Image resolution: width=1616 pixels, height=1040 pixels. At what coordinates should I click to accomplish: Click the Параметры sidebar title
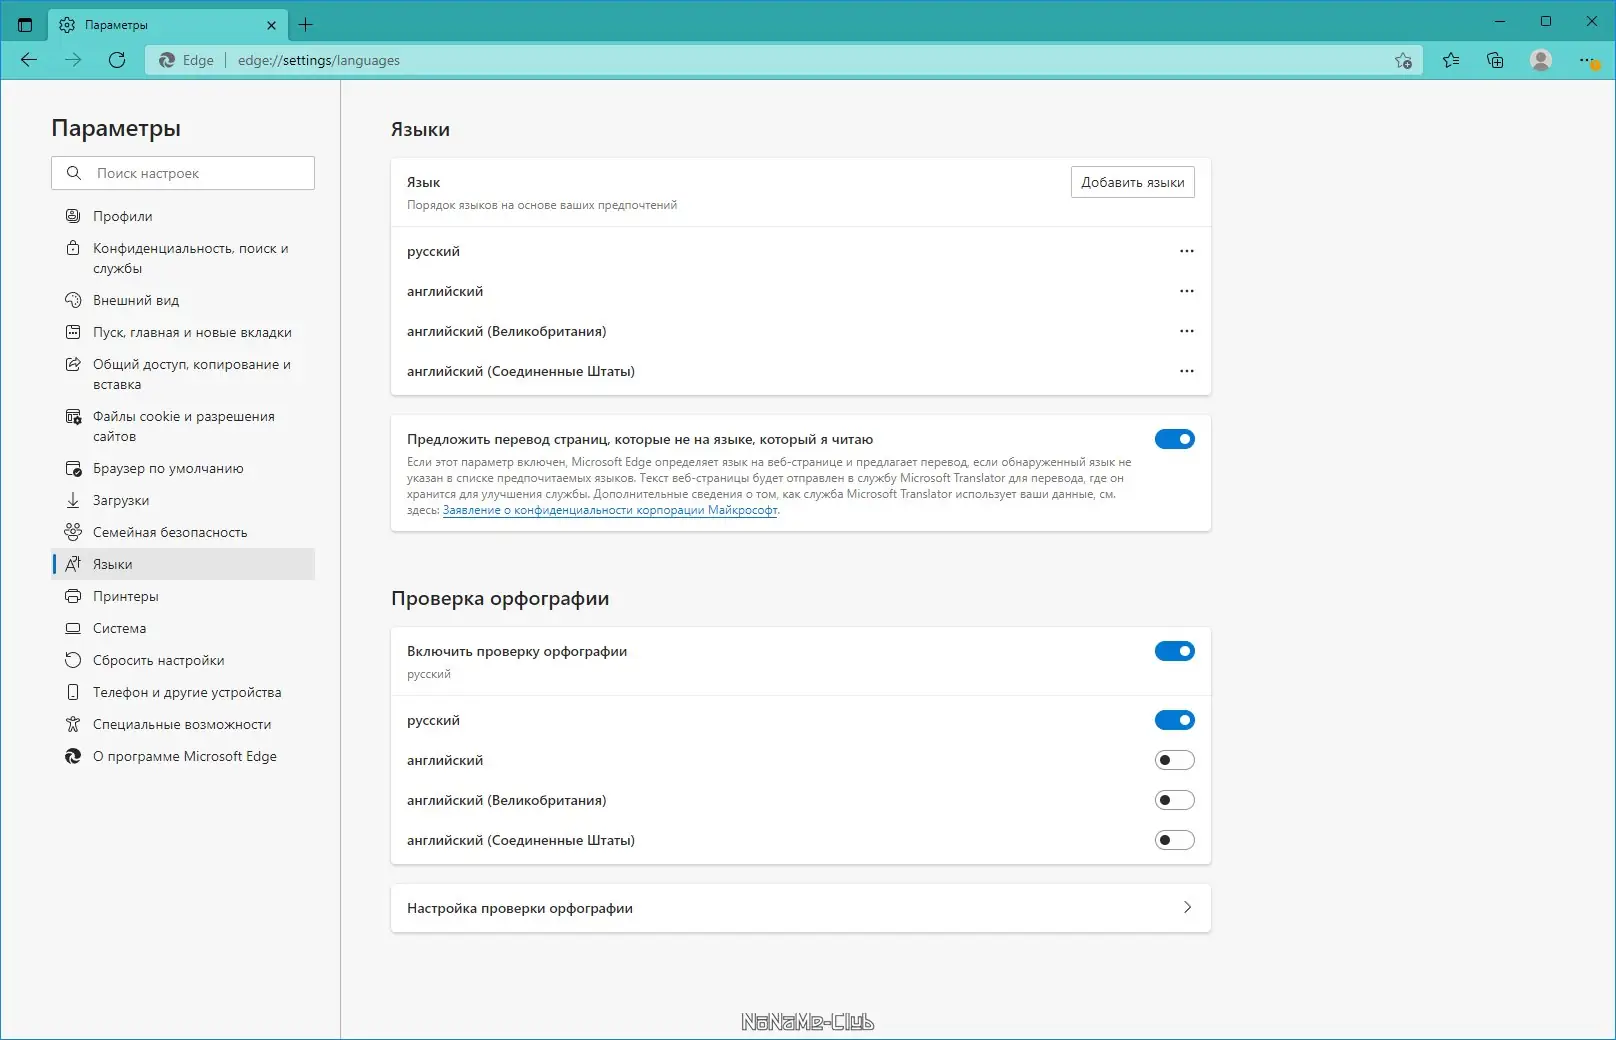click(116, 128)
